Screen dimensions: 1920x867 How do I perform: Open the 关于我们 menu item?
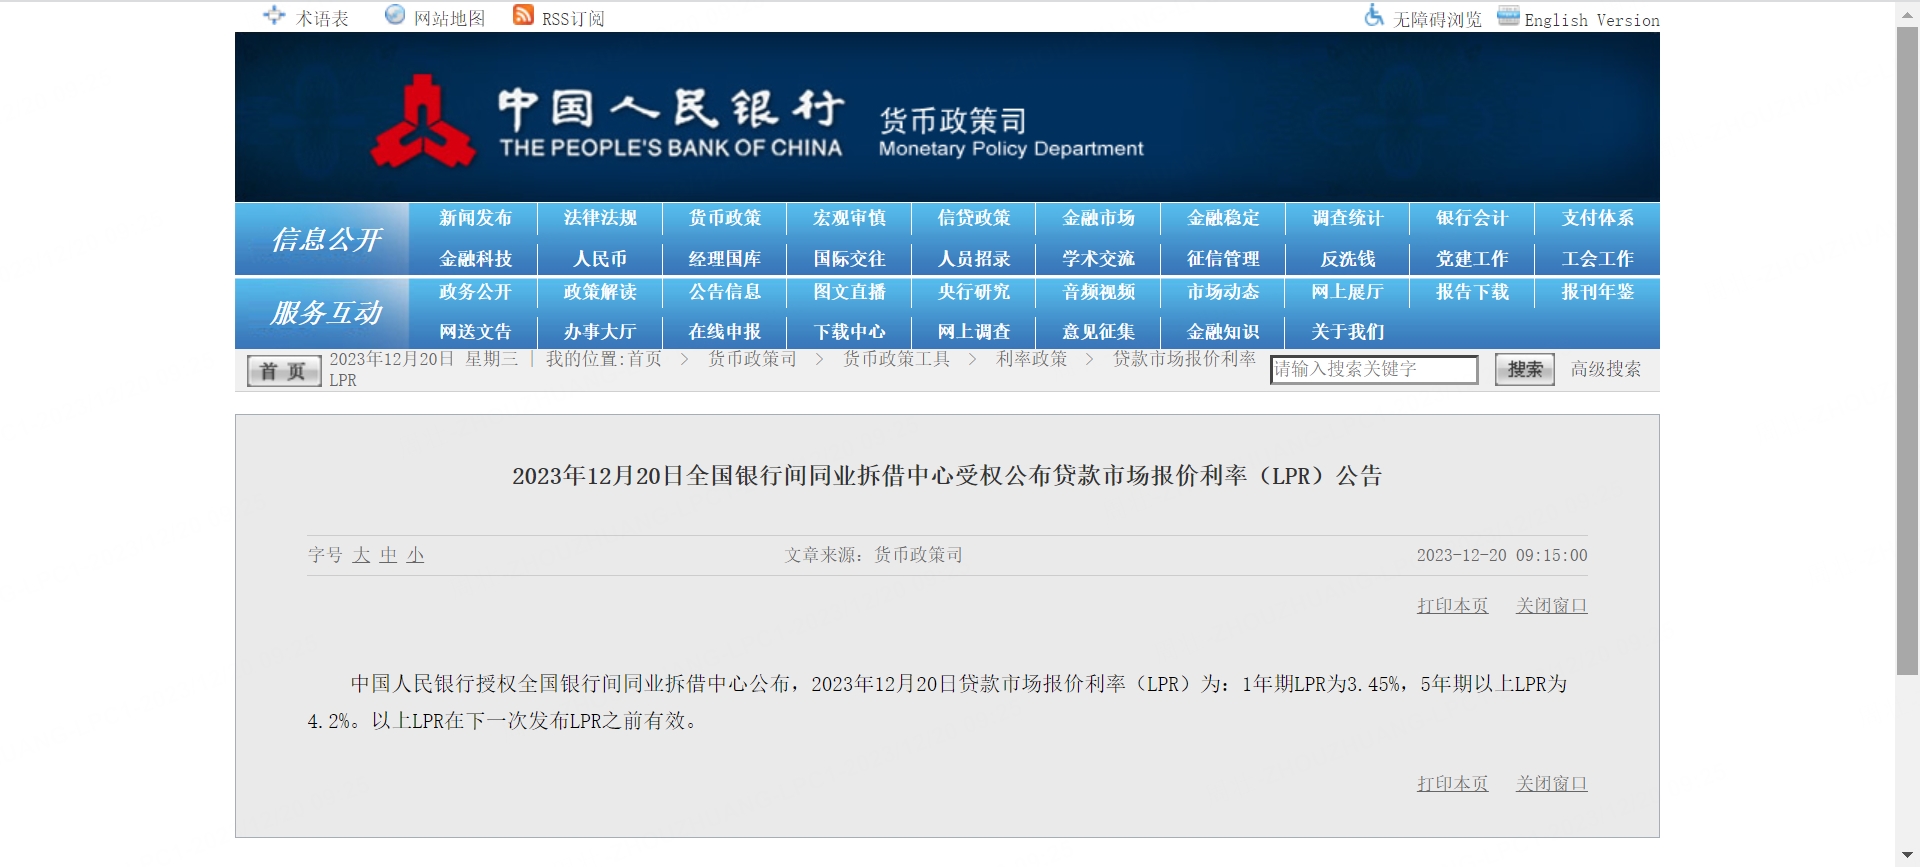click(x=1348, y=332)
